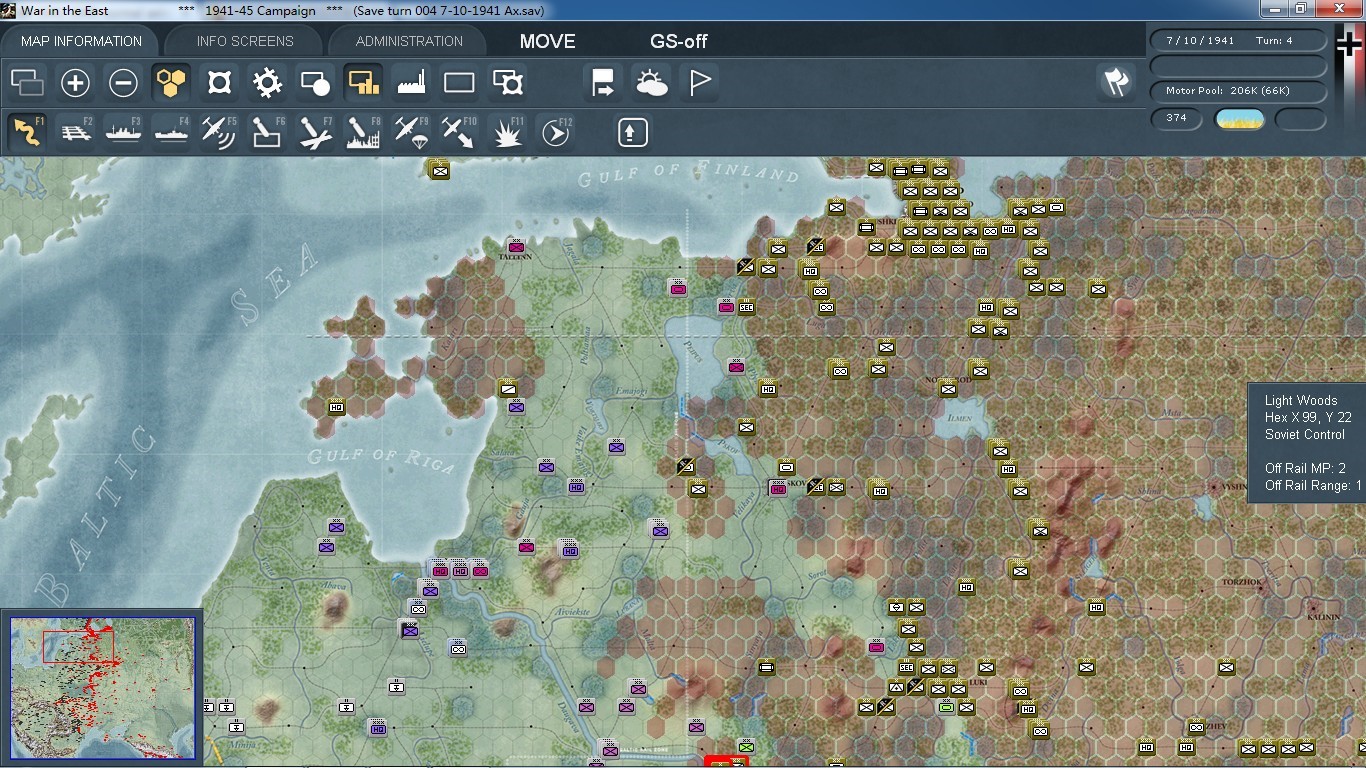Screen dimensions: 1366x768
Task: Toggle the highlighted yellow bar-chart overlay icon
Action: [x=363, y=82]
